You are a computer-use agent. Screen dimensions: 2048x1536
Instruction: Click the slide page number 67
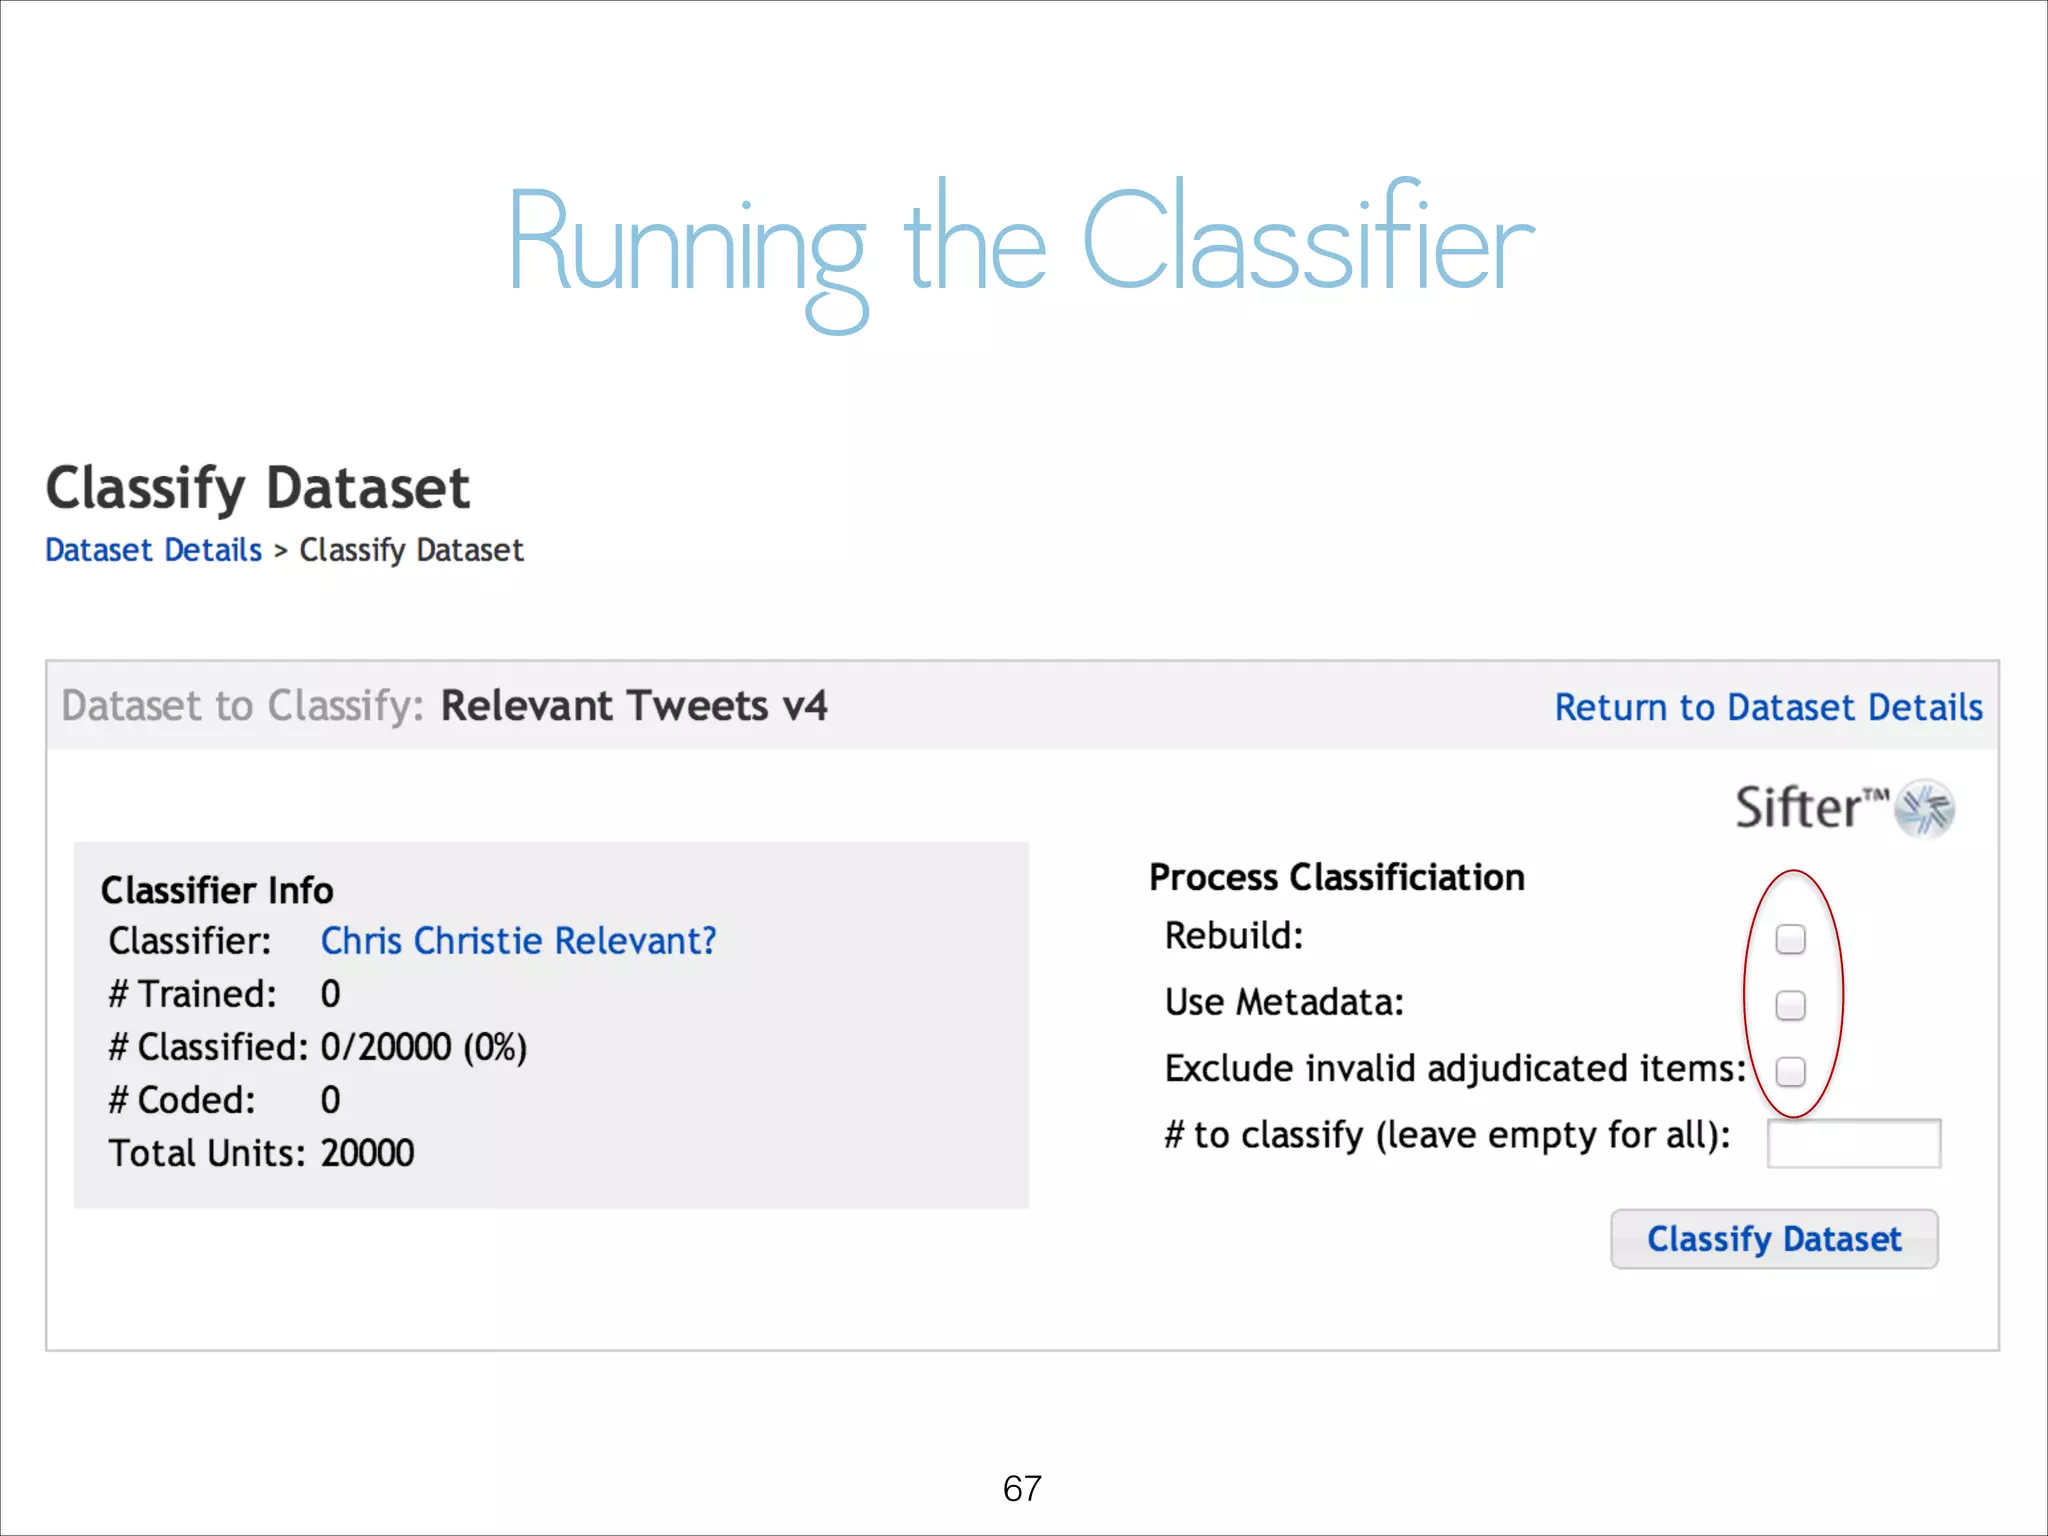1022,1488
